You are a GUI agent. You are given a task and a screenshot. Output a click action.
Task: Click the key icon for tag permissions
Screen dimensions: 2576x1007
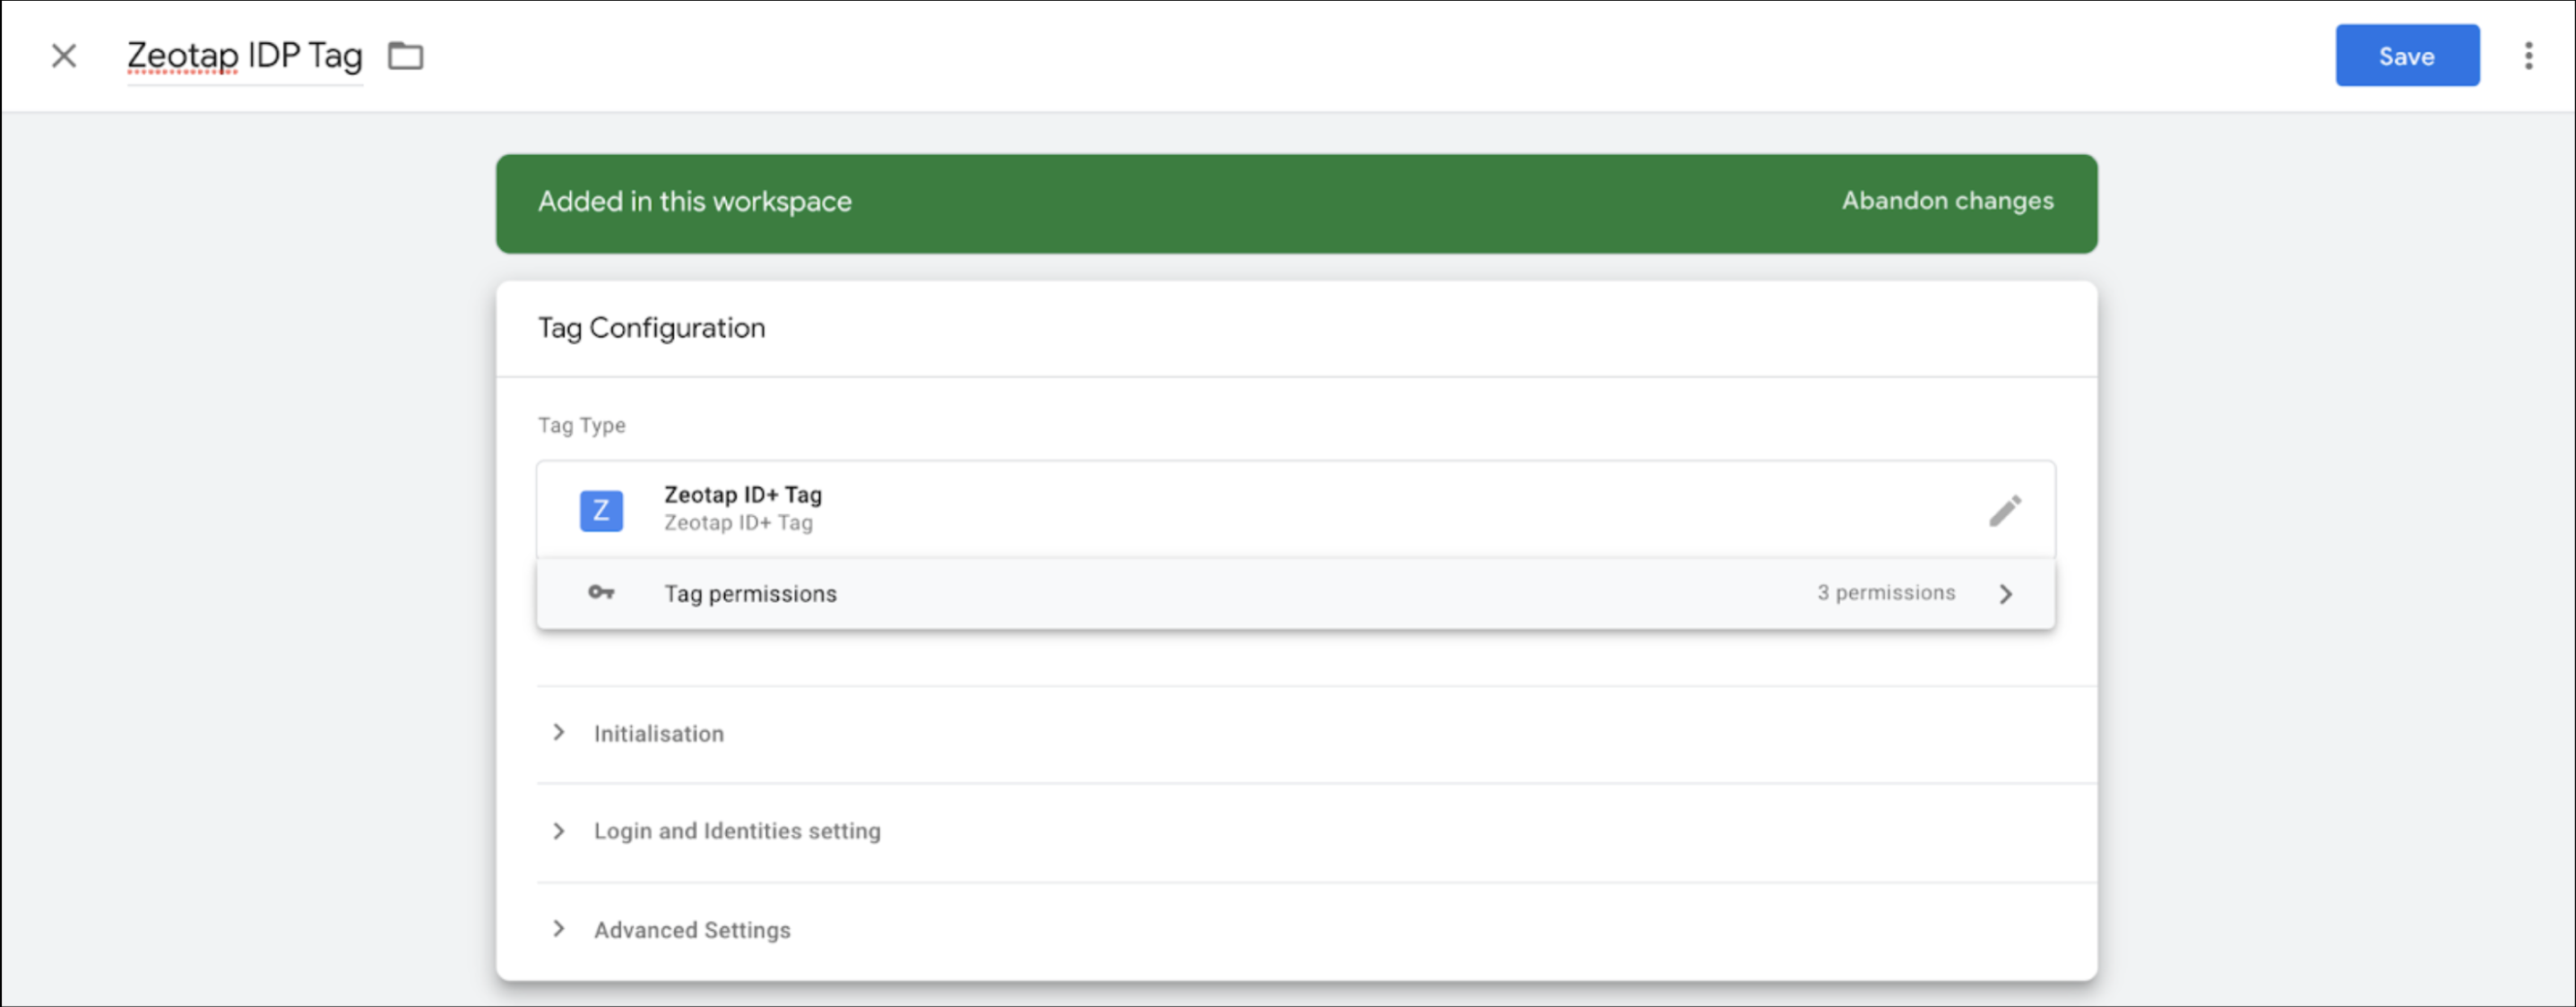(x=601, y=593)
